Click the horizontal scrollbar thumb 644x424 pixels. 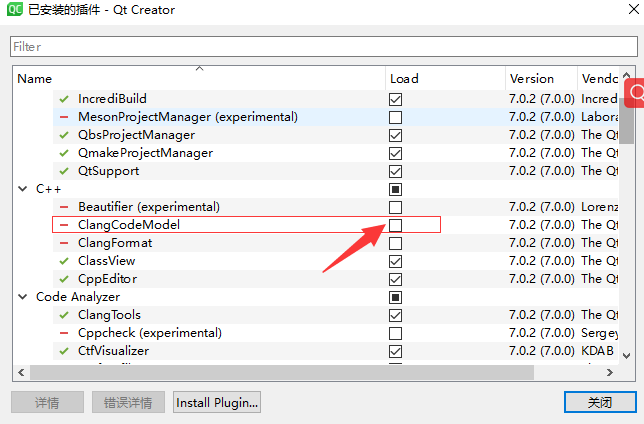282,372
